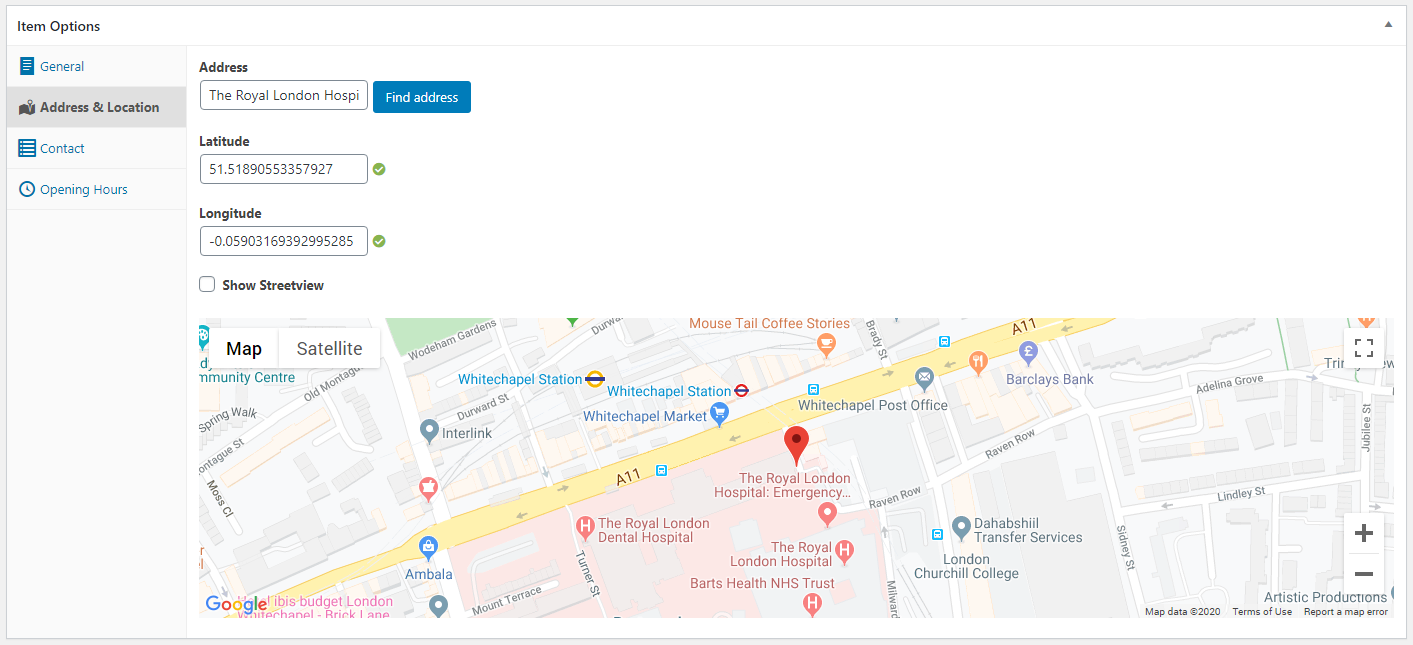Collapse the Item Options panel
Screen dimensions: 1413x645
[x=1388, y=25]
